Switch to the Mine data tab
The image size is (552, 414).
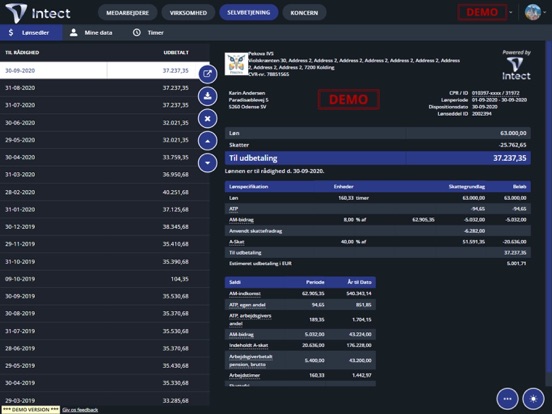pos(91,32)
